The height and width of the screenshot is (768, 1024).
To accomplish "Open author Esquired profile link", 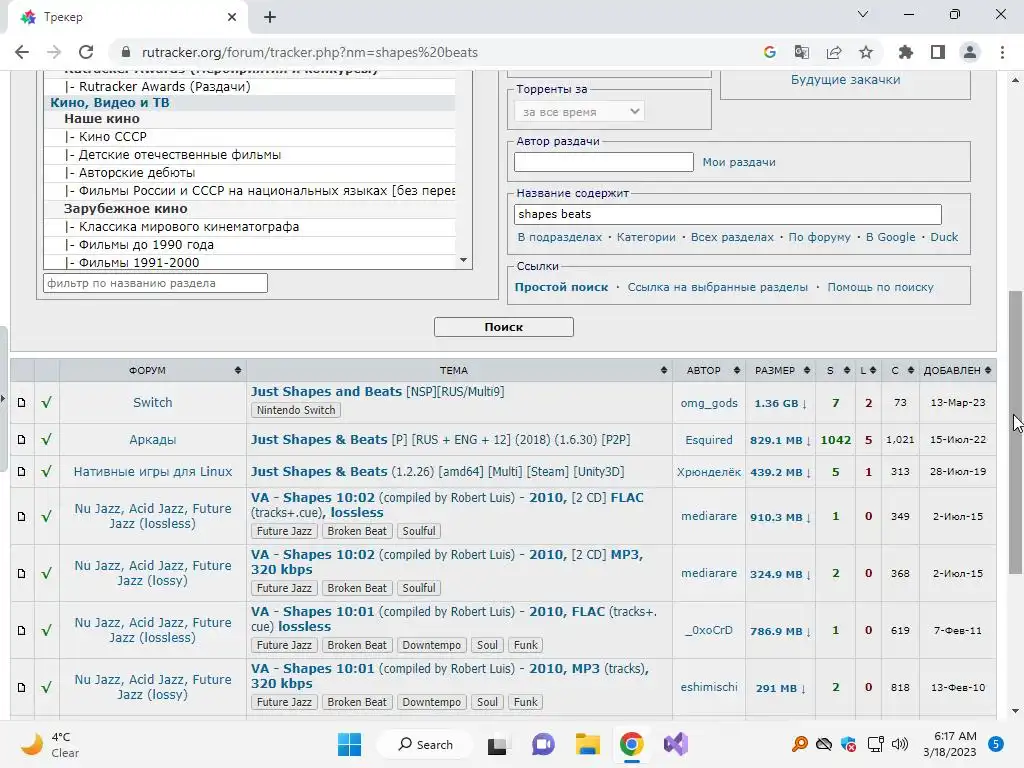I will 709,440.
